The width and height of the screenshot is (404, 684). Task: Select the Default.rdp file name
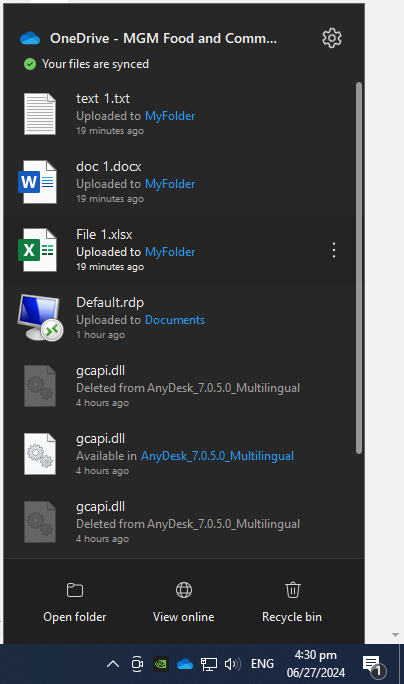[110, 302]
